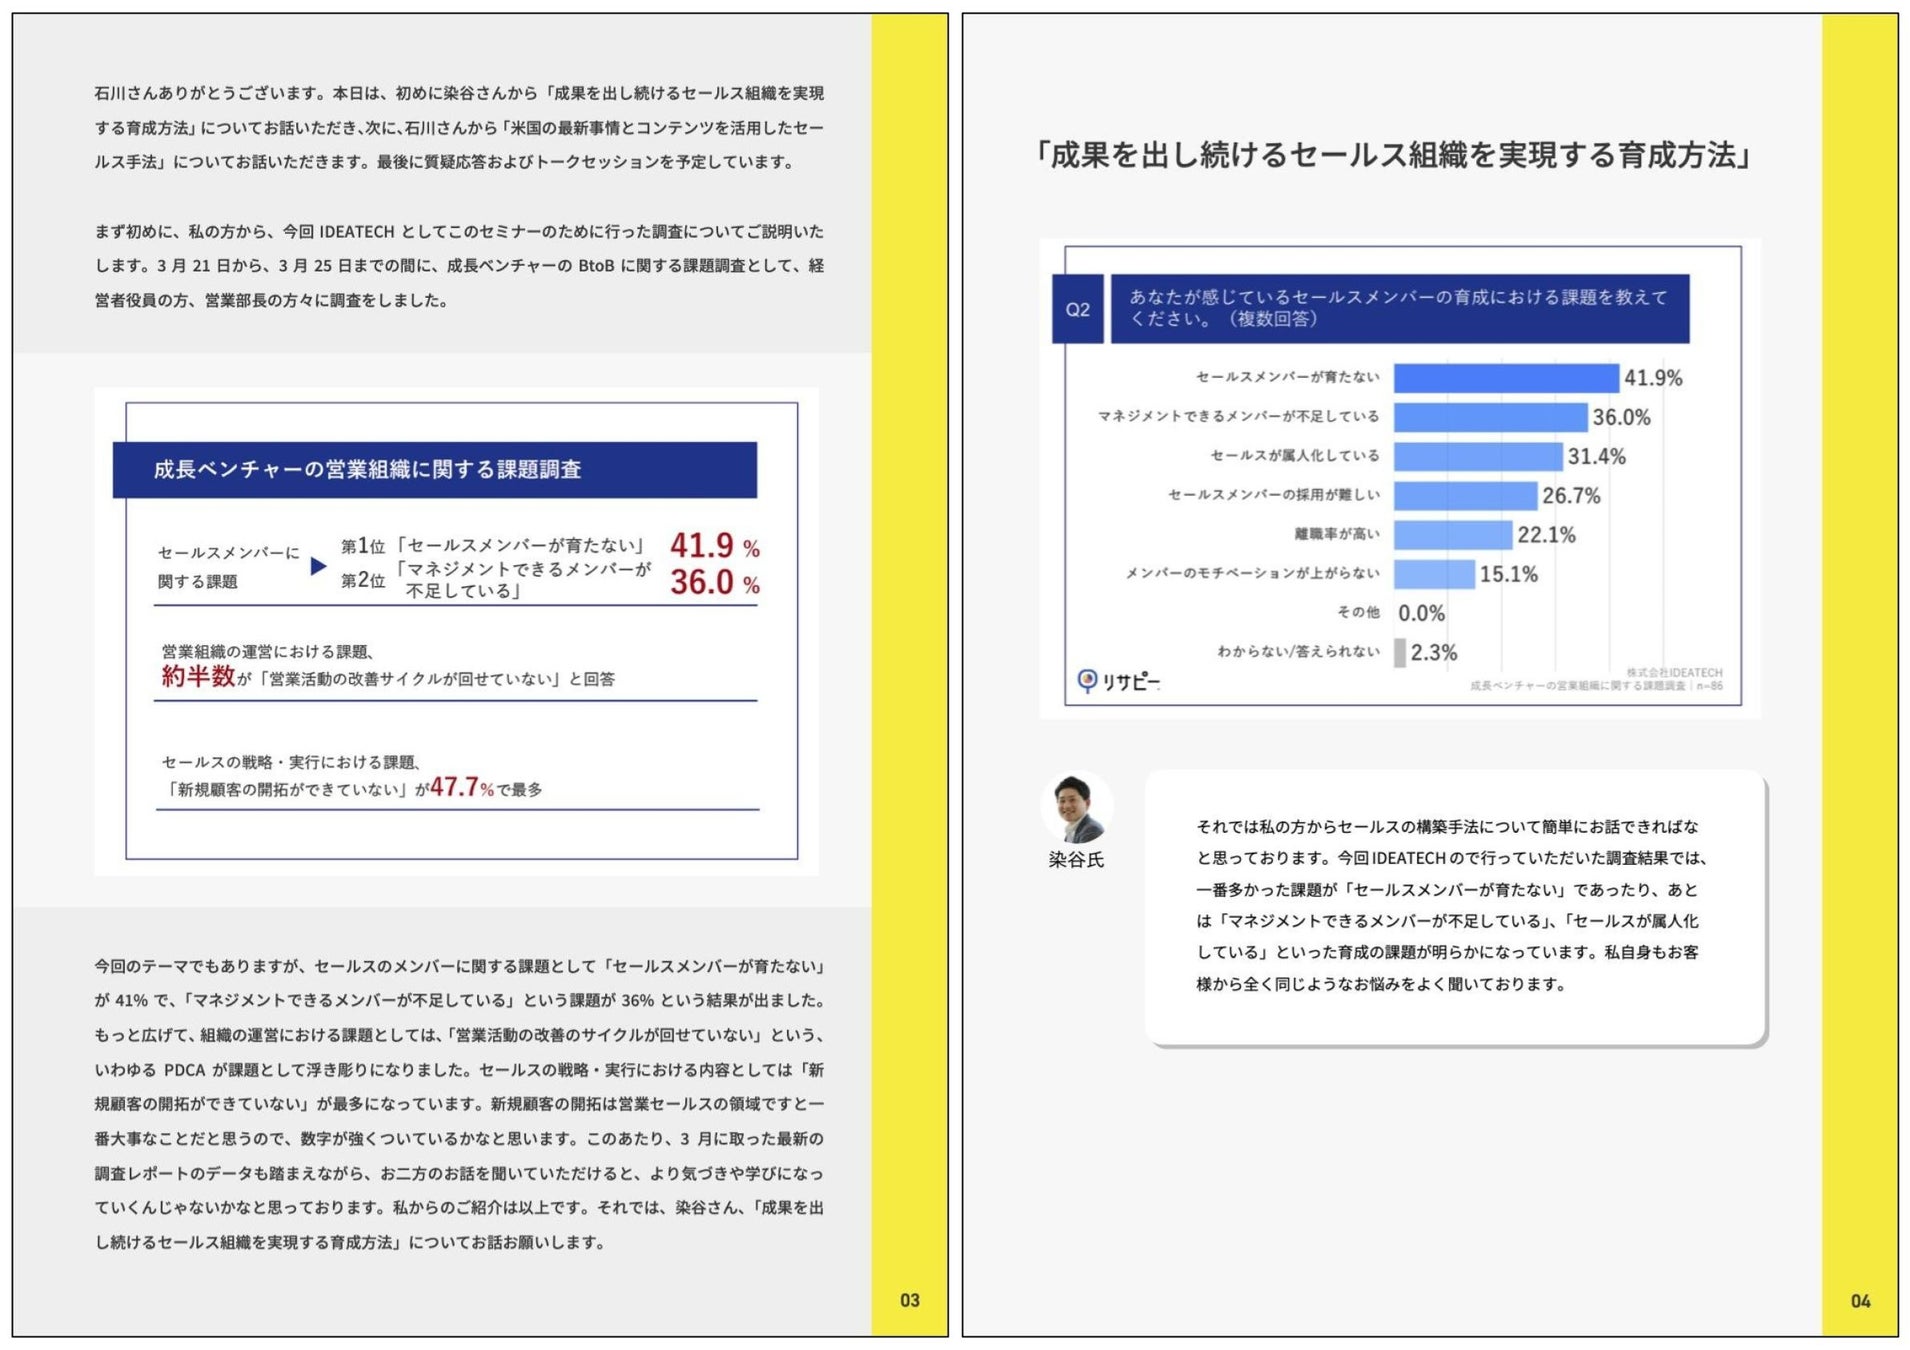Click the bar for メンバーのモチベーションが上がらない
Image resolution: width=1910 pixels, height=1350 pixels.
(1434, 574)
